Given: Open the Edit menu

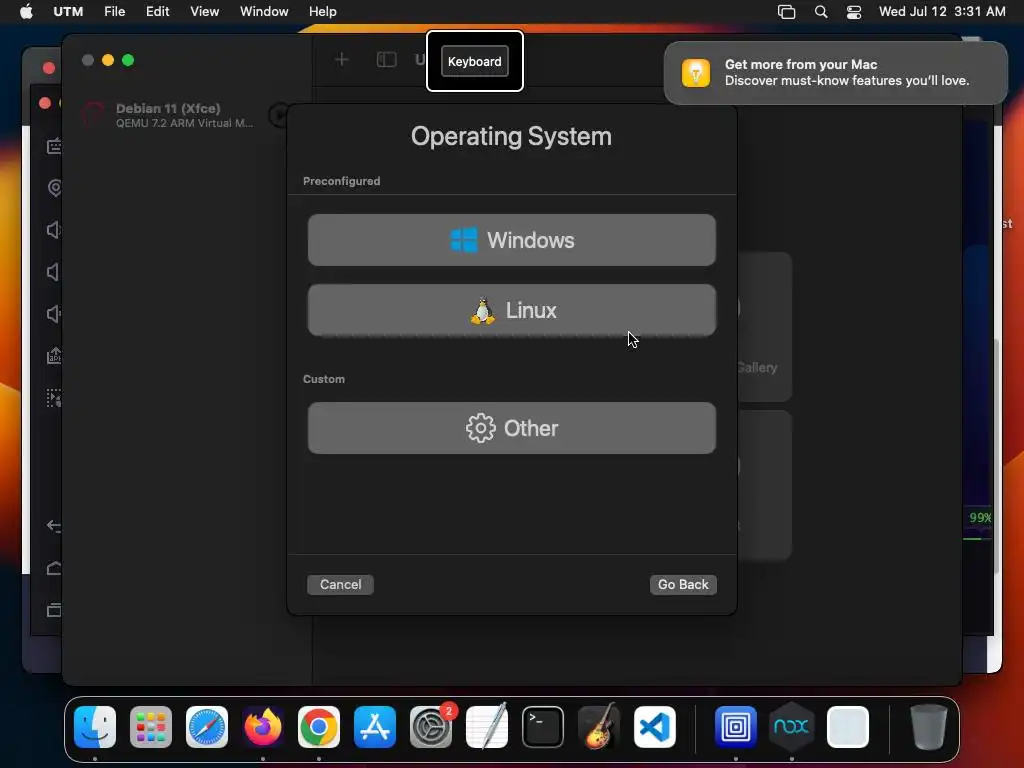Looking at the screenshot, I should tap(157, 12).
